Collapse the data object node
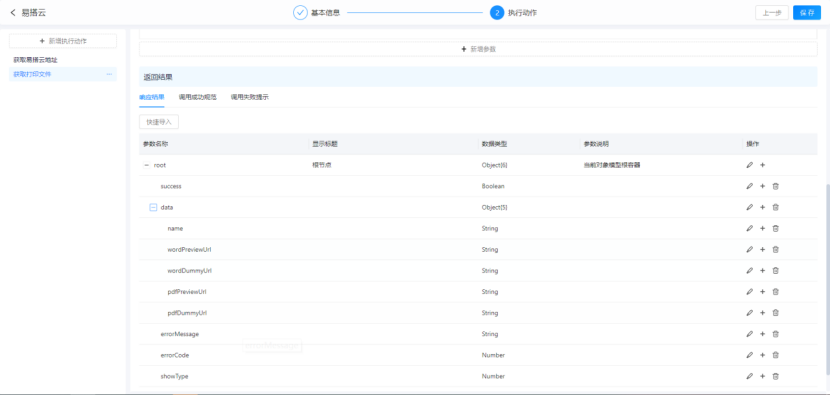 154,208
